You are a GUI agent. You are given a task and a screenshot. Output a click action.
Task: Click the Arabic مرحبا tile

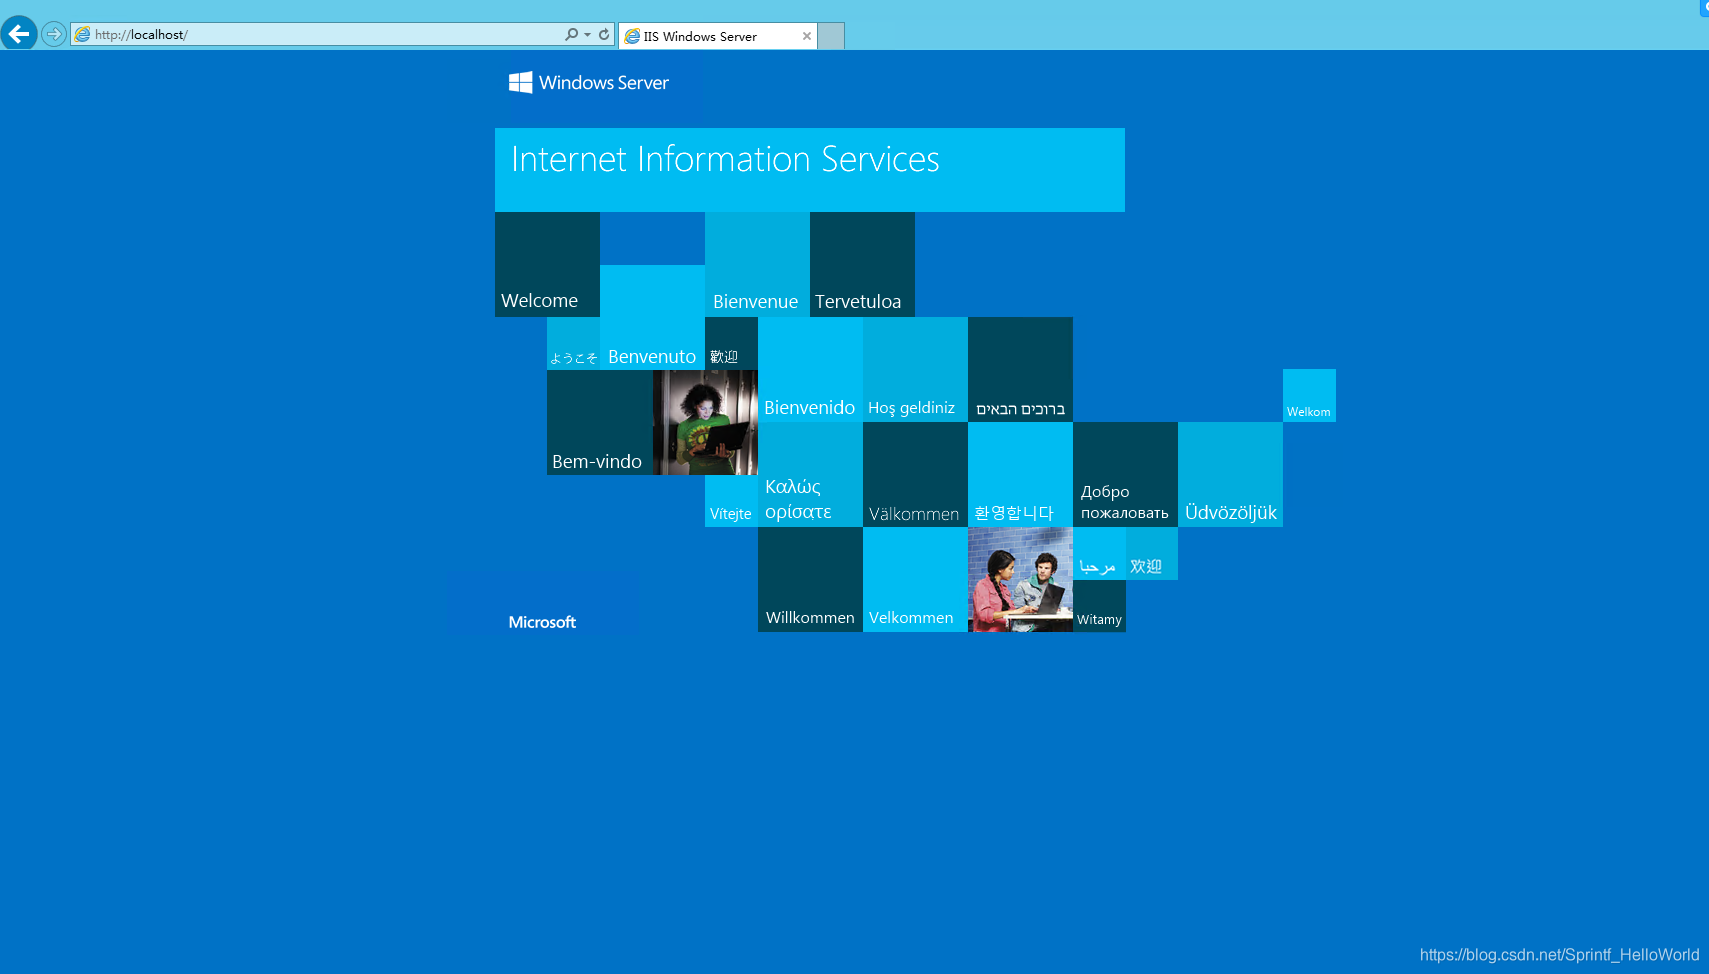point(1099,553)
